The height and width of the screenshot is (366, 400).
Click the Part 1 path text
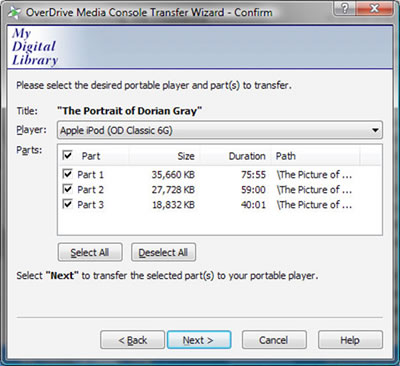[314, 174]
